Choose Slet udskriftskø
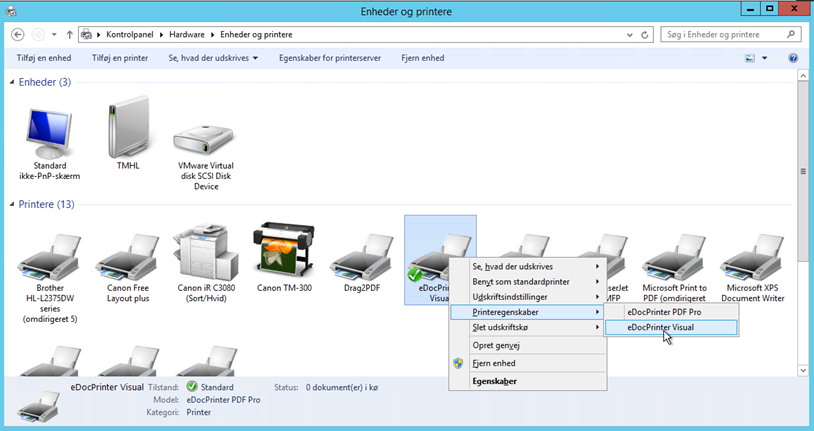Viewport: 814px width, 431px height. pos(528,327)
